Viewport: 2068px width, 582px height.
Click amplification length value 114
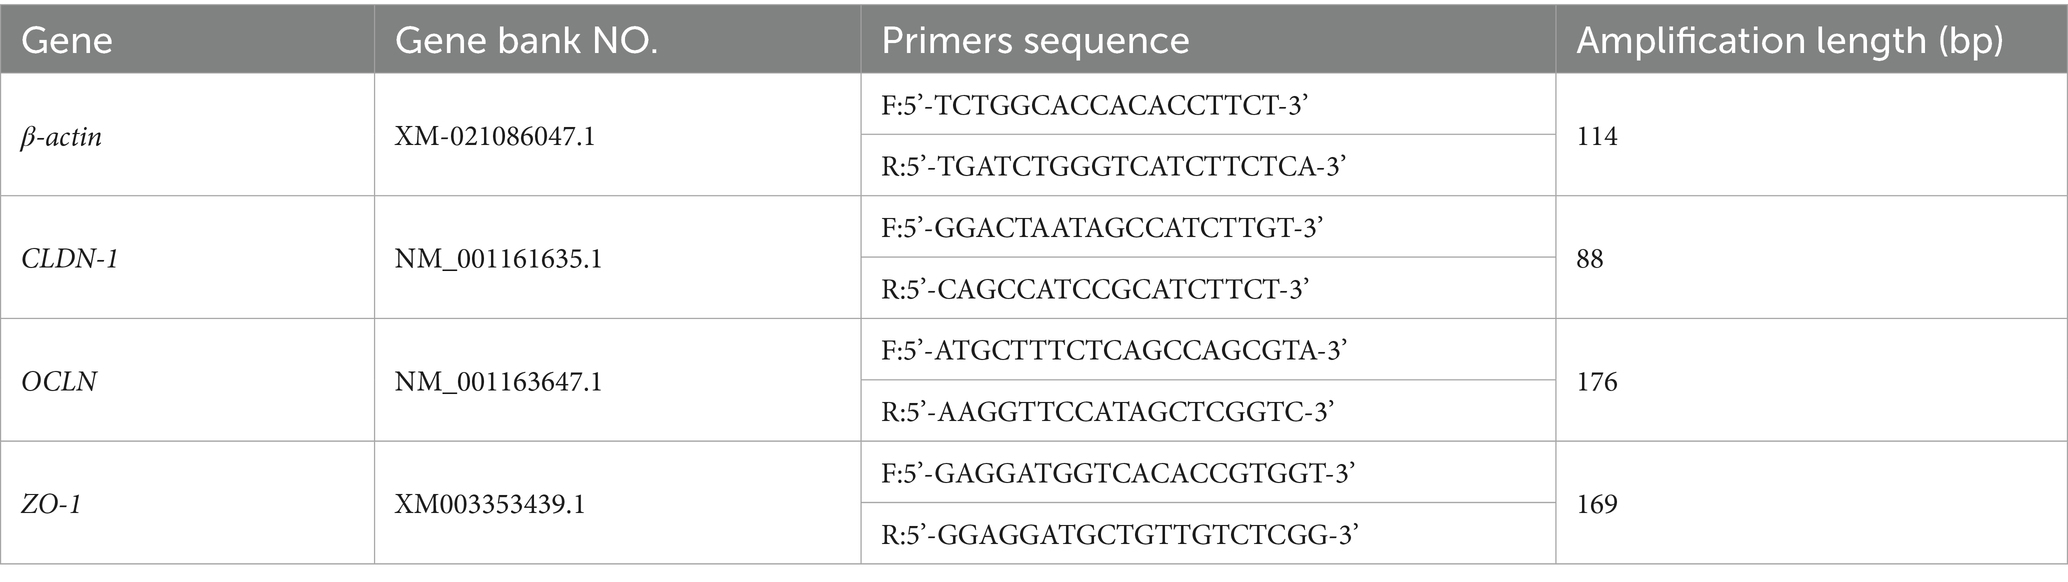pyautogui.click(x=1597, y=136)
